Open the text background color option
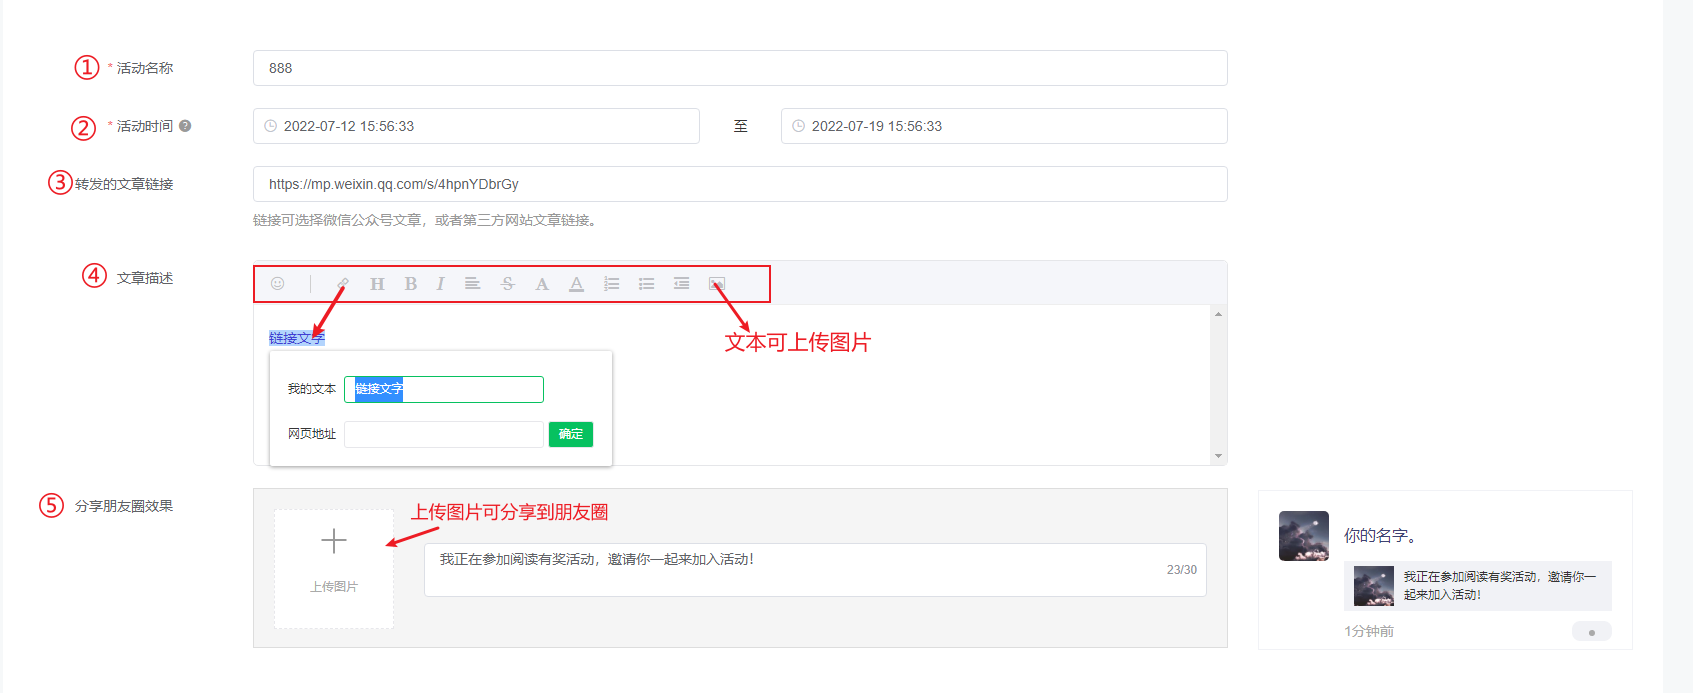 click(577, 284)
